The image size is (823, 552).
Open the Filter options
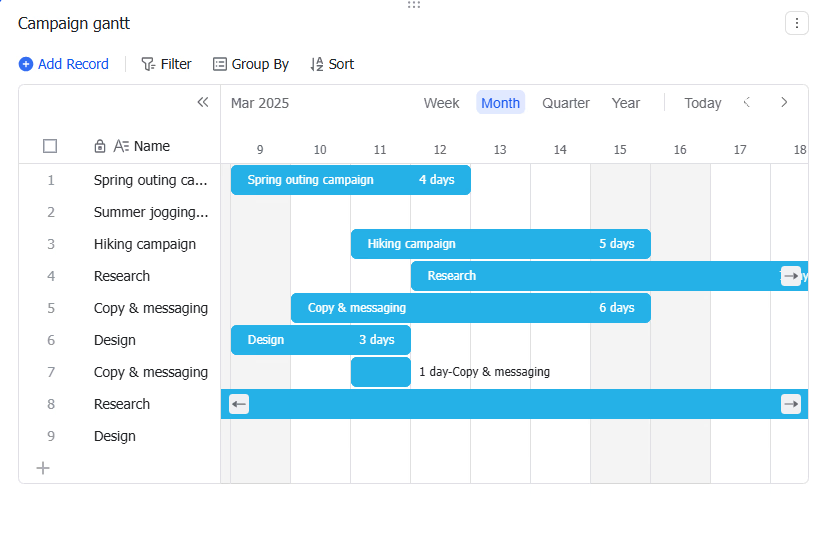[x=166, y=64]
